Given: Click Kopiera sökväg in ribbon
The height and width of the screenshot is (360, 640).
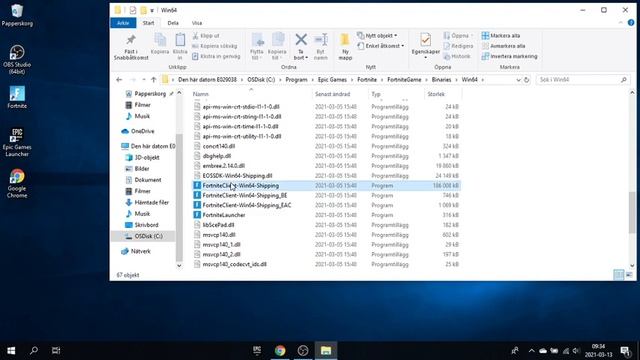Looking at the screenshot, I should click(215, 46).
